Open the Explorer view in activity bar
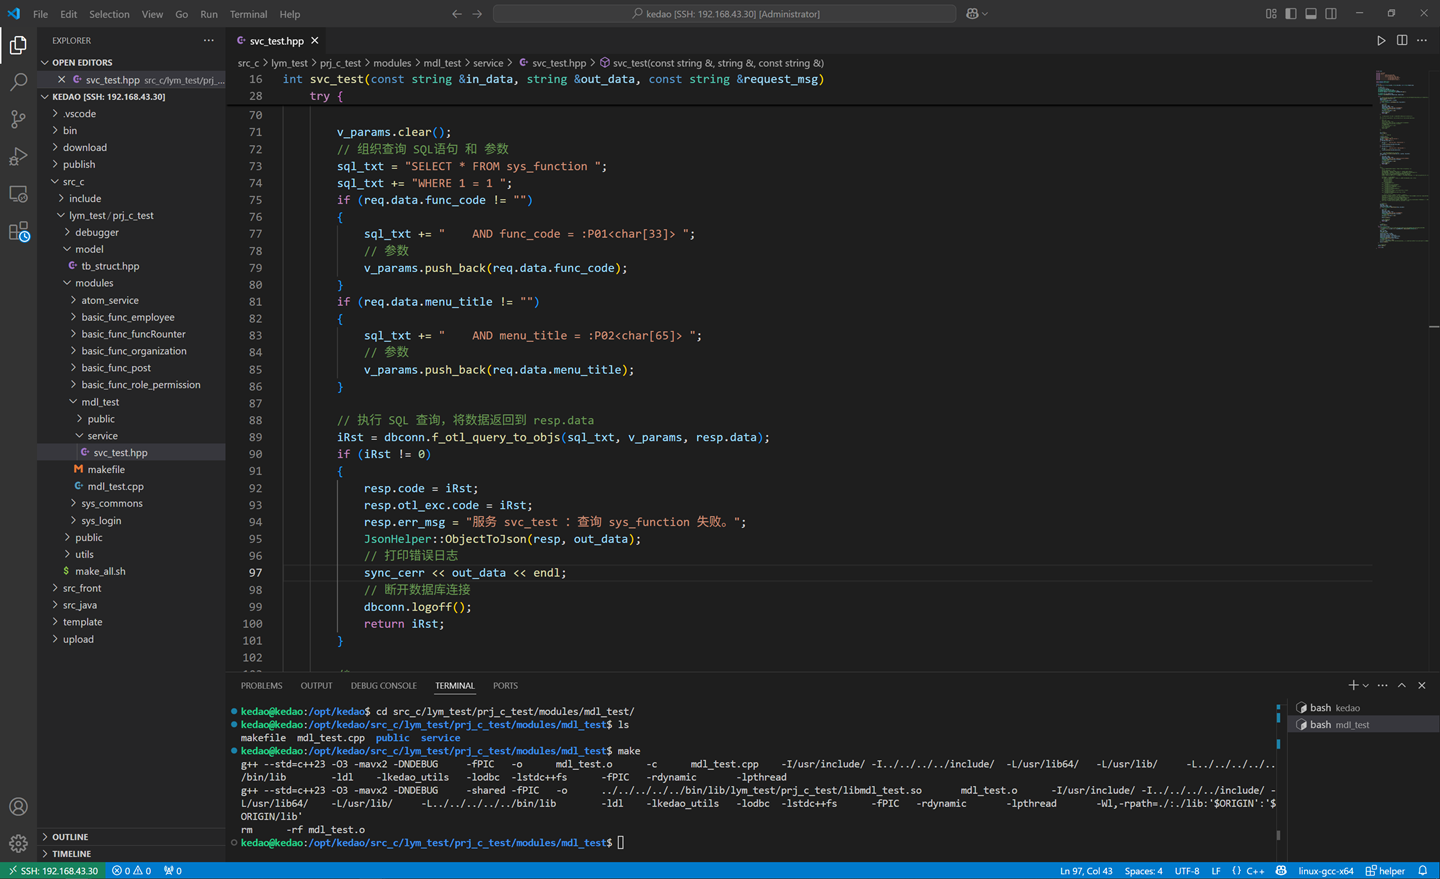The height and width of the screenshot is (879, 1440). 18,45
